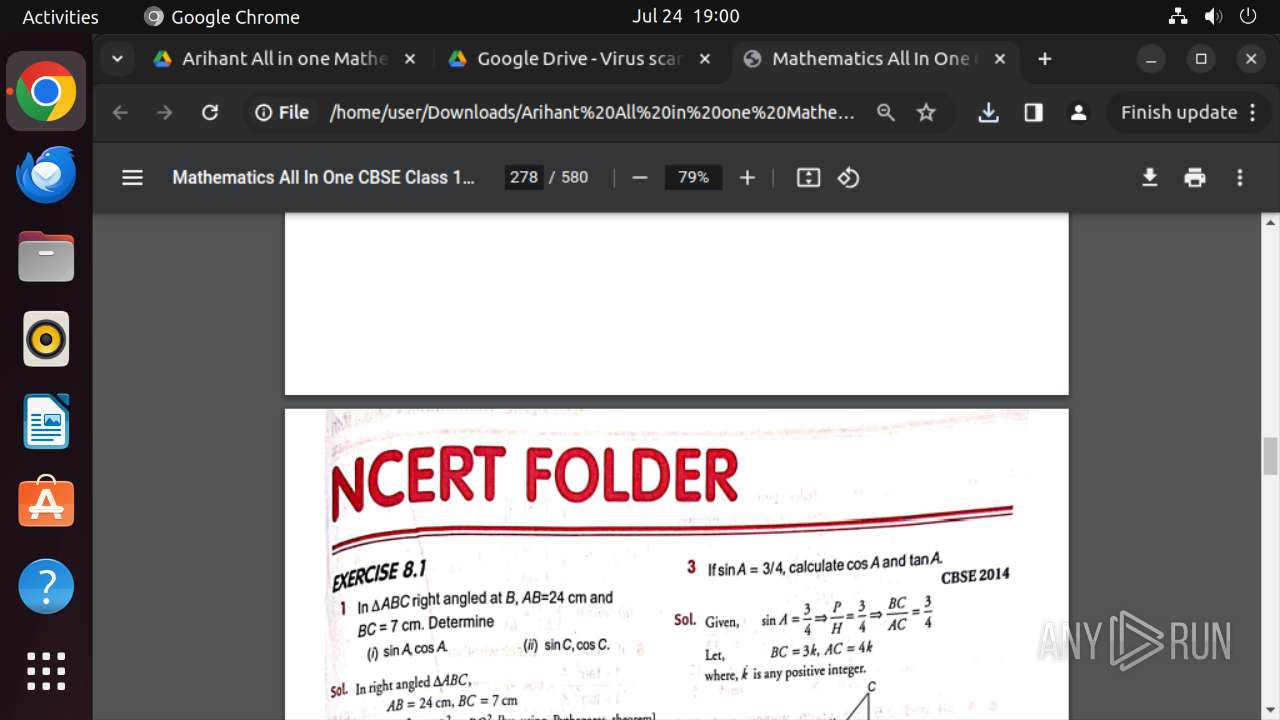Click the Finish update button
1280x720 pixels.
(x=1188, y=113)
